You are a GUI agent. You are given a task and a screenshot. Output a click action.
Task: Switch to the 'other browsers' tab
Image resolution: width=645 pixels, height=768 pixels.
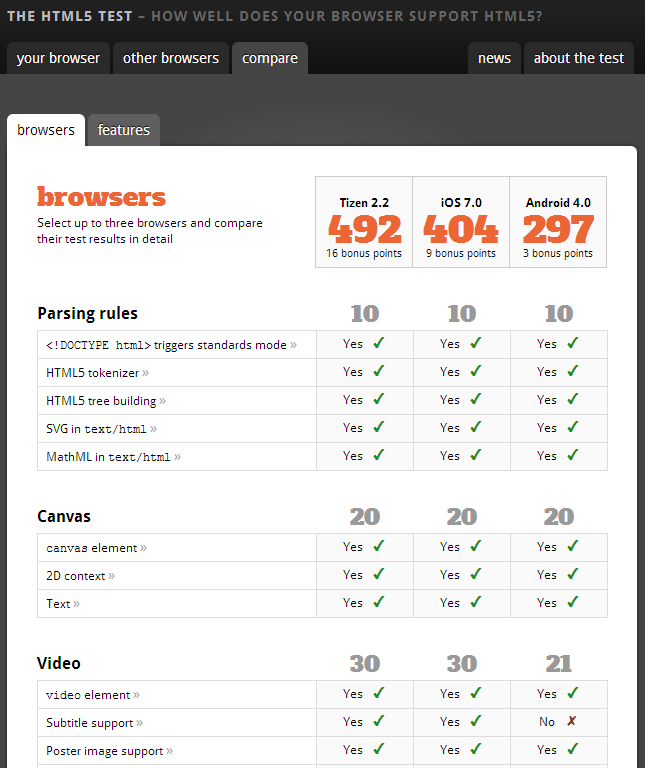pos(171,58)
